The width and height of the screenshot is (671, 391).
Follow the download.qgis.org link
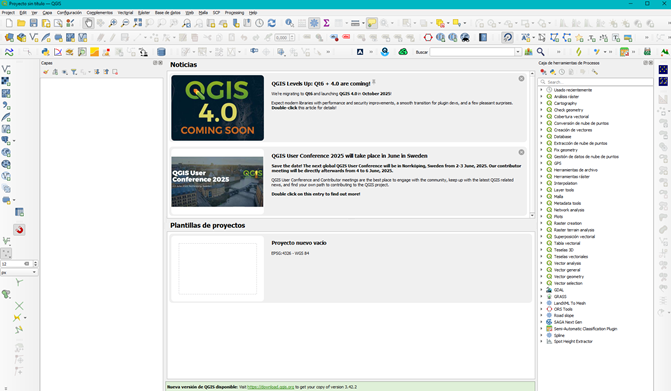(270, 387)
